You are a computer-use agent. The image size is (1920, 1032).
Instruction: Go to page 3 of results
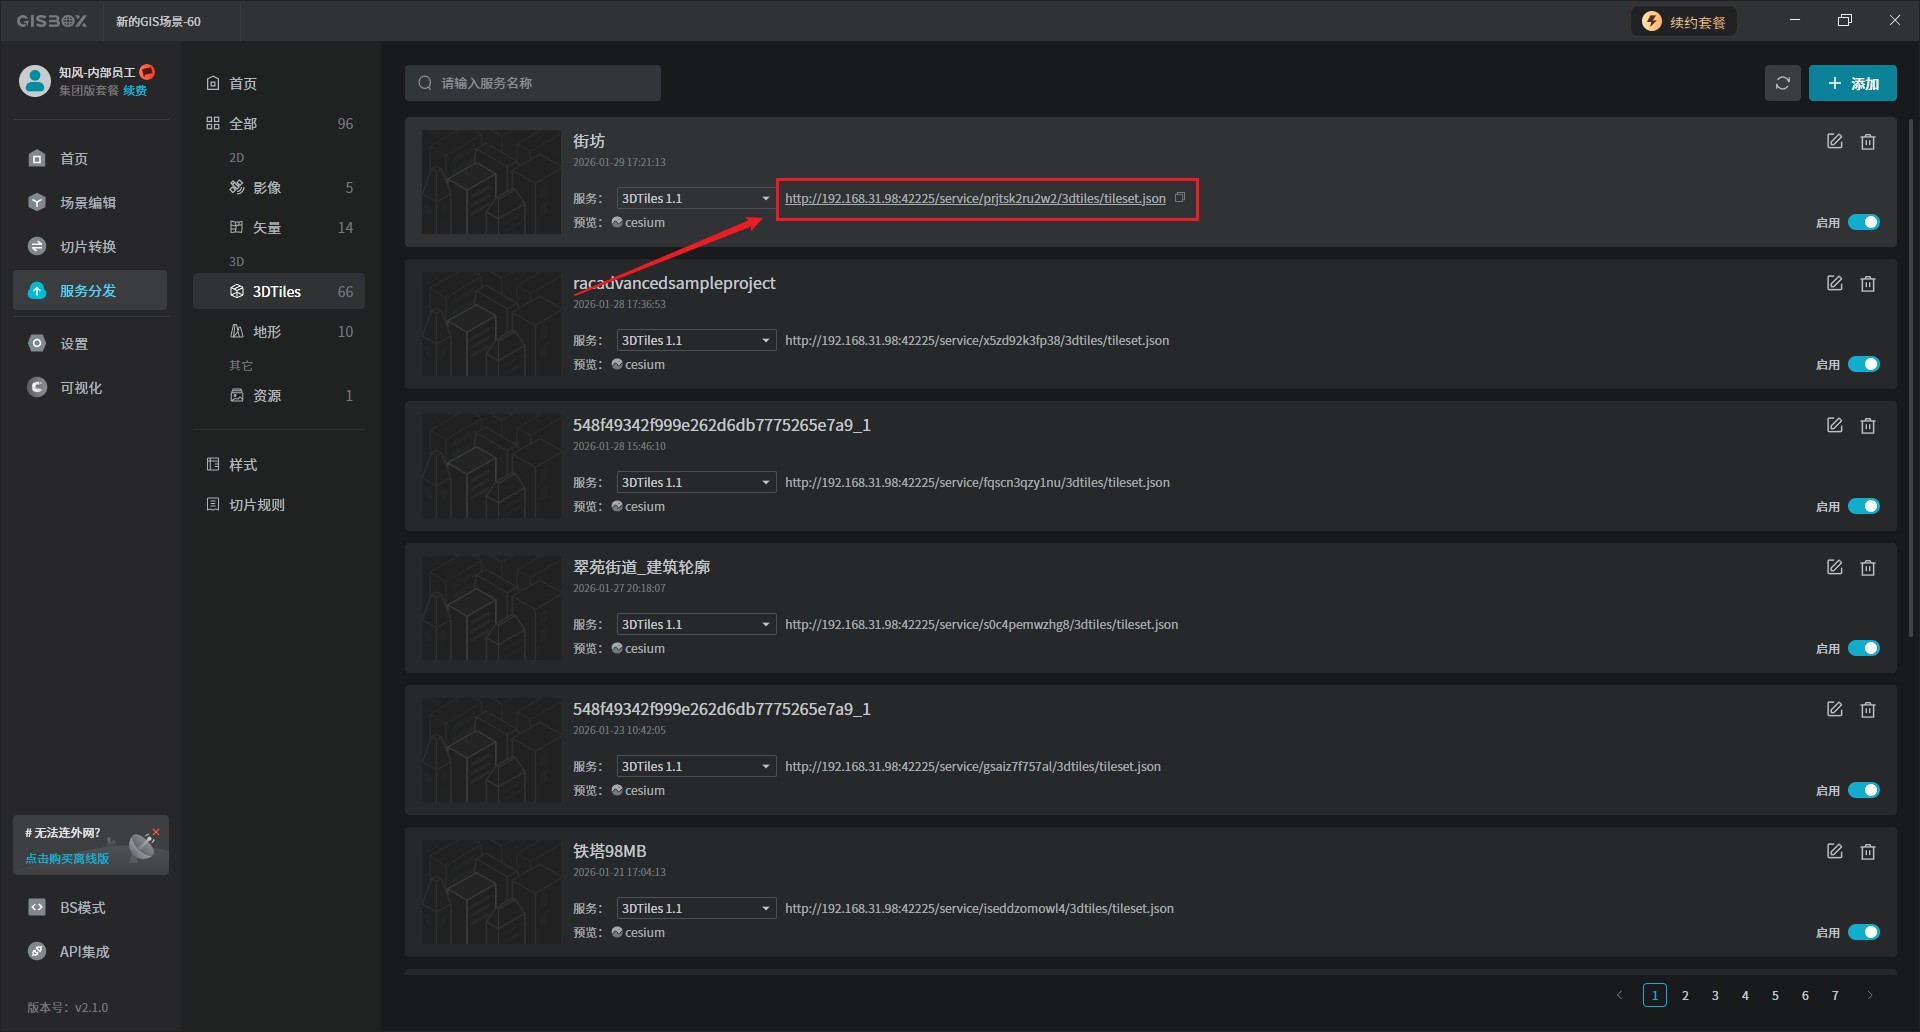point(1715,995)
